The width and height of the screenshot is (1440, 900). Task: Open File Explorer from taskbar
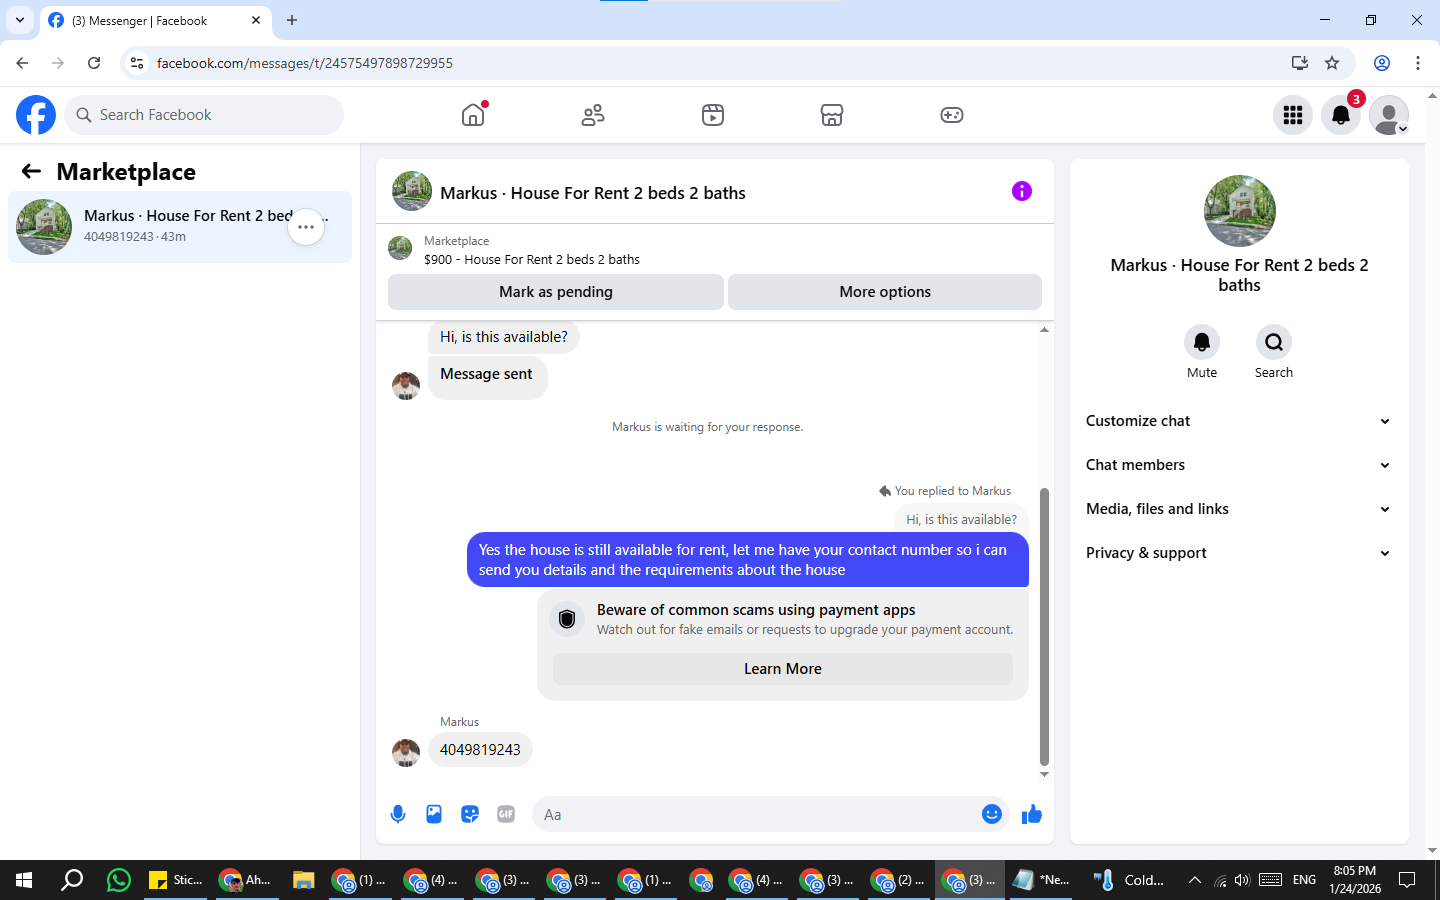click(303, 880)
